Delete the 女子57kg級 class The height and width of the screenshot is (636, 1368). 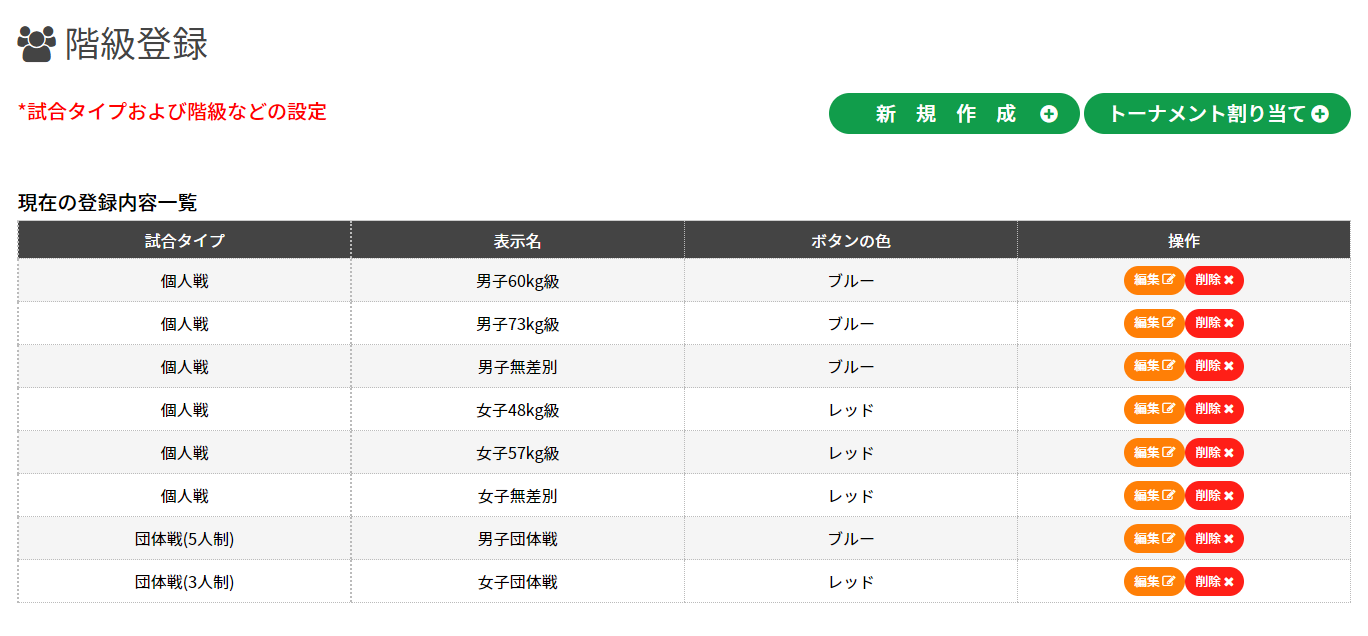point(1214,453)
